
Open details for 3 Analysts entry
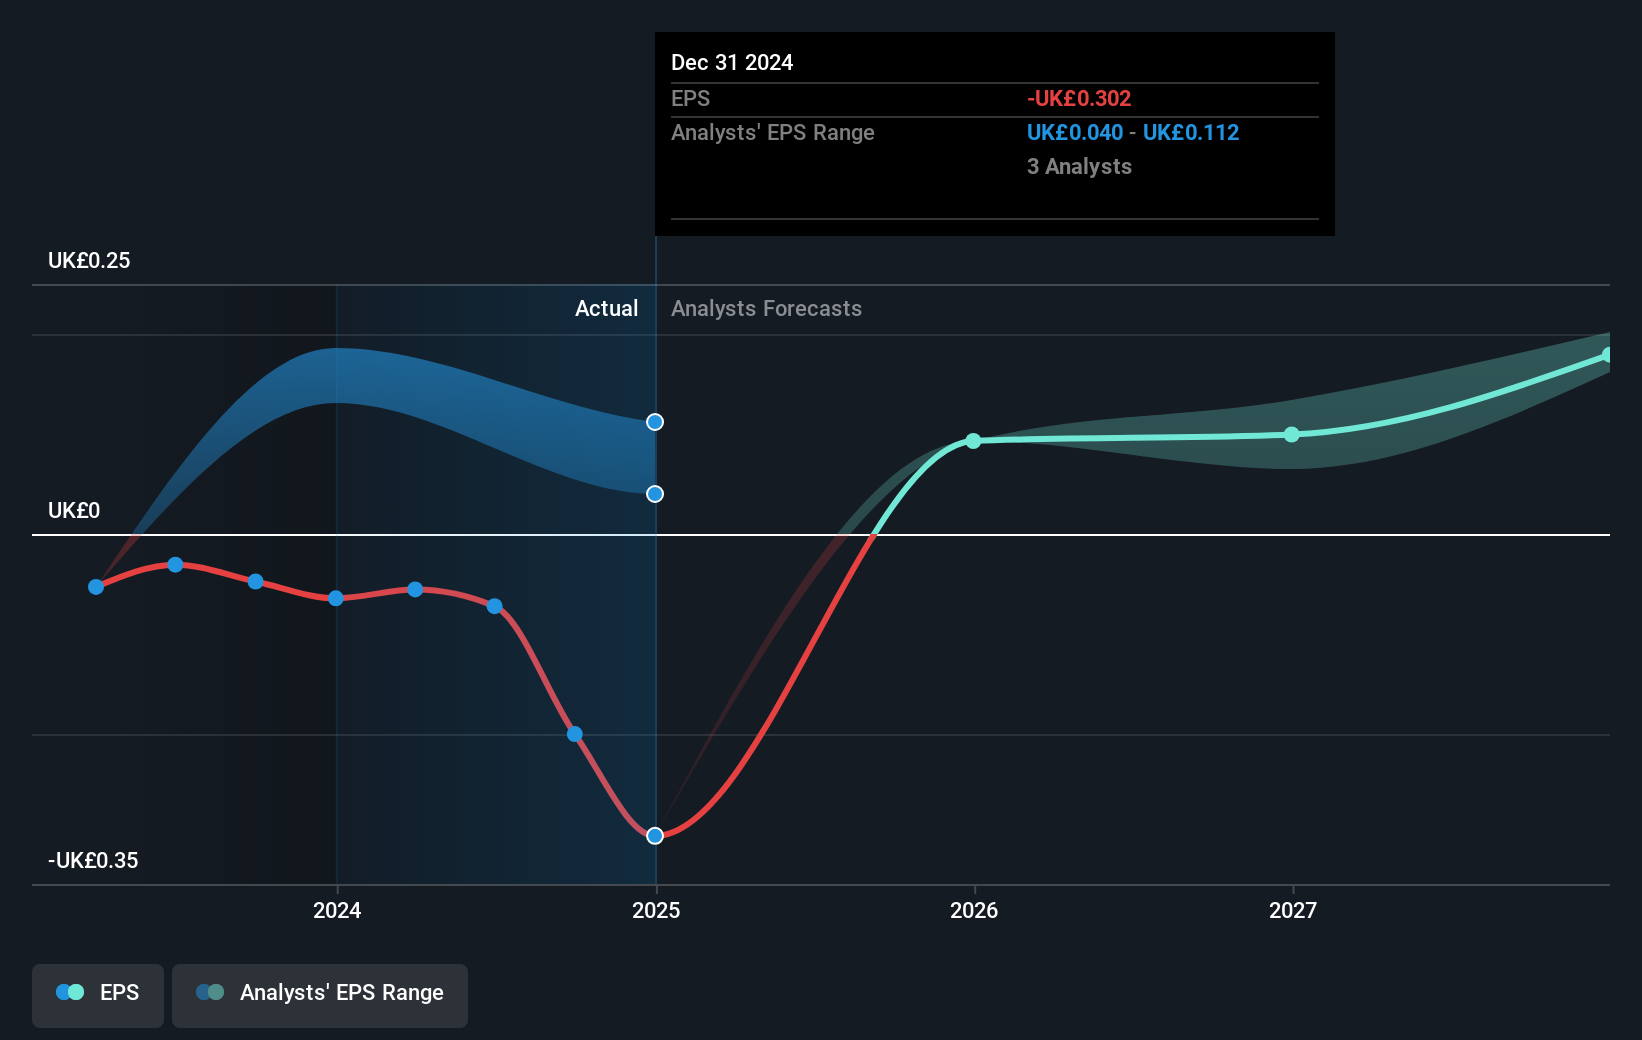[x=1079, y=167]
